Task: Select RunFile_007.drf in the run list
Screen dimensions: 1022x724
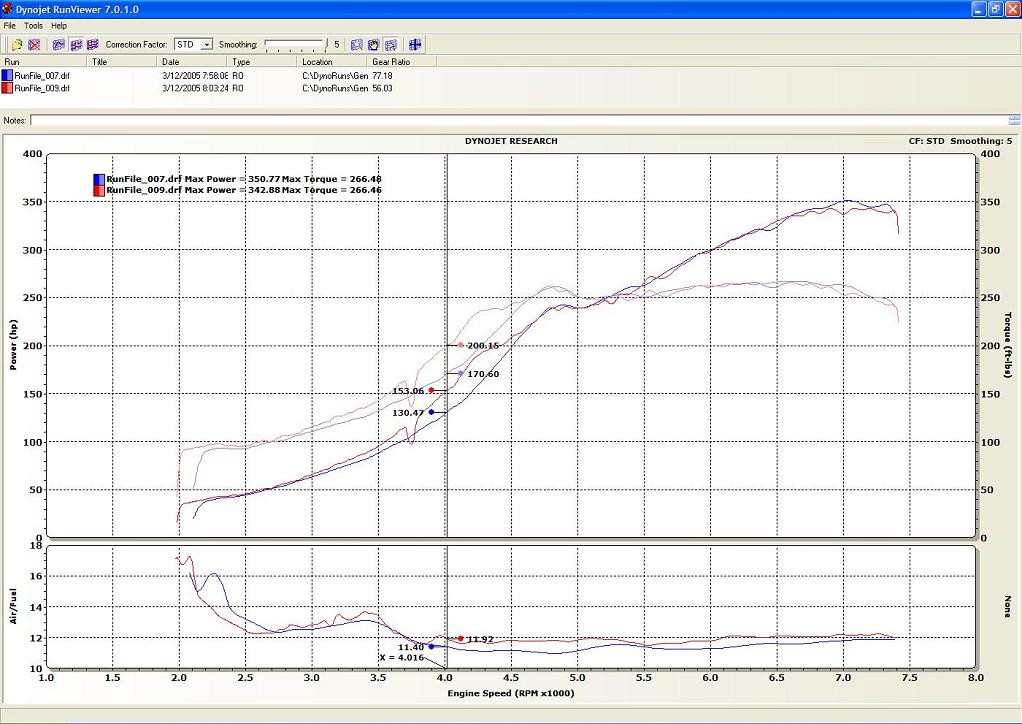Action: 42,75
